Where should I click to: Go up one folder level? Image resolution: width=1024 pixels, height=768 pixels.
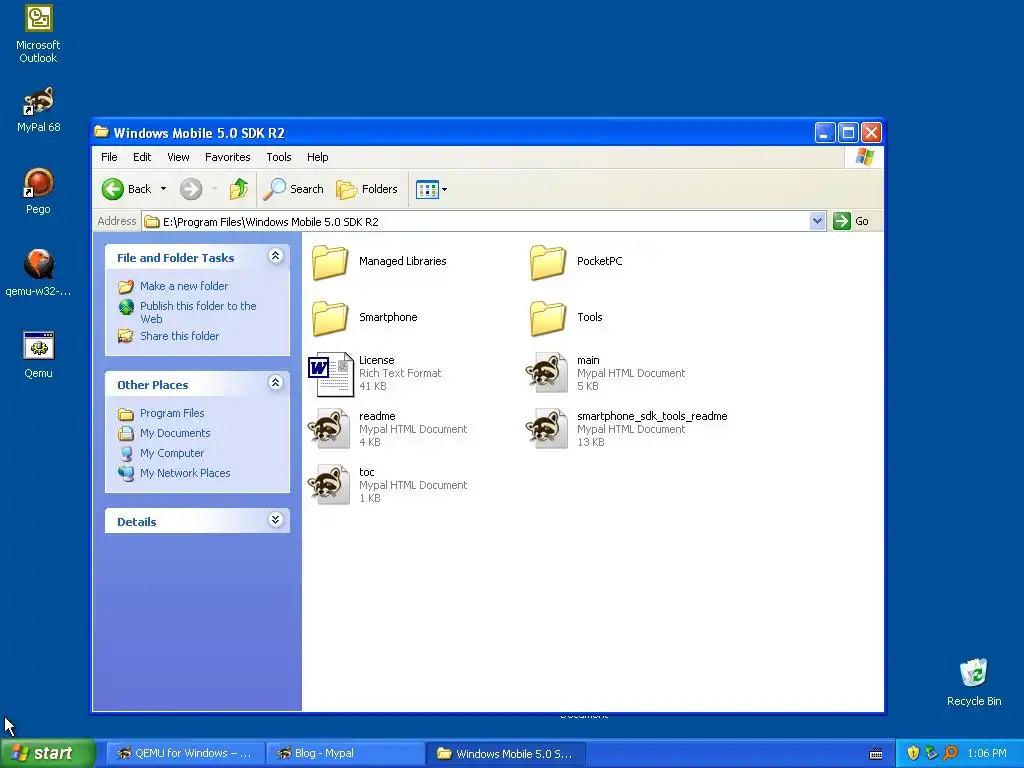click(x=239, y=189)
